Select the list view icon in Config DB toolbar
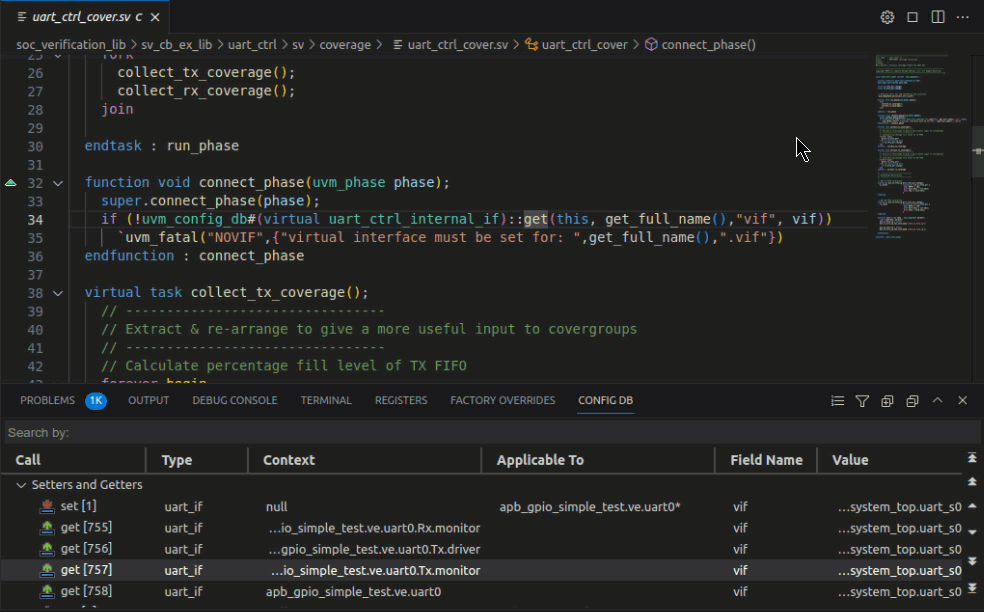The height and width of the screenshot is (612, 984). [837, 400]
